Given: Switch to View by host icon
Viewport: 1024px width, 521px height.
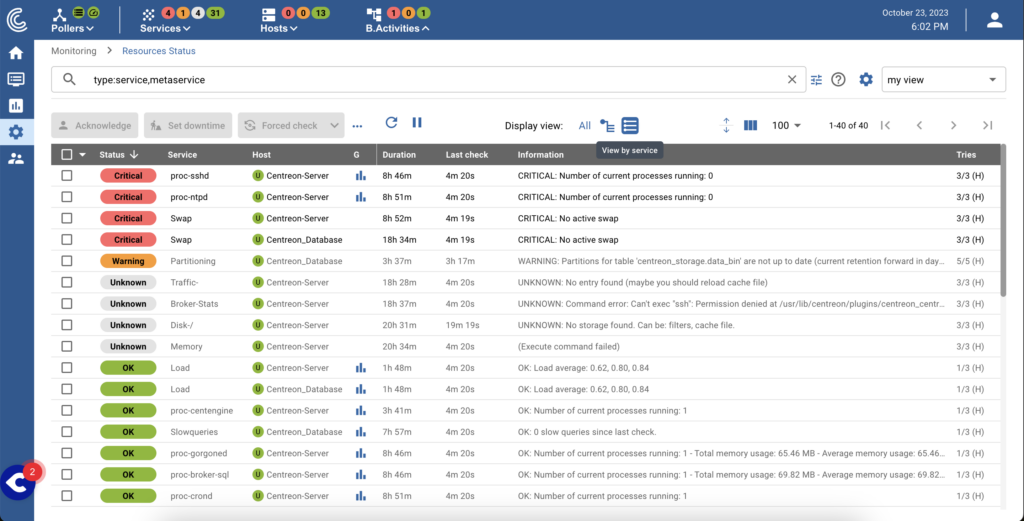Looking at the screenshot, I should (607, 125).
